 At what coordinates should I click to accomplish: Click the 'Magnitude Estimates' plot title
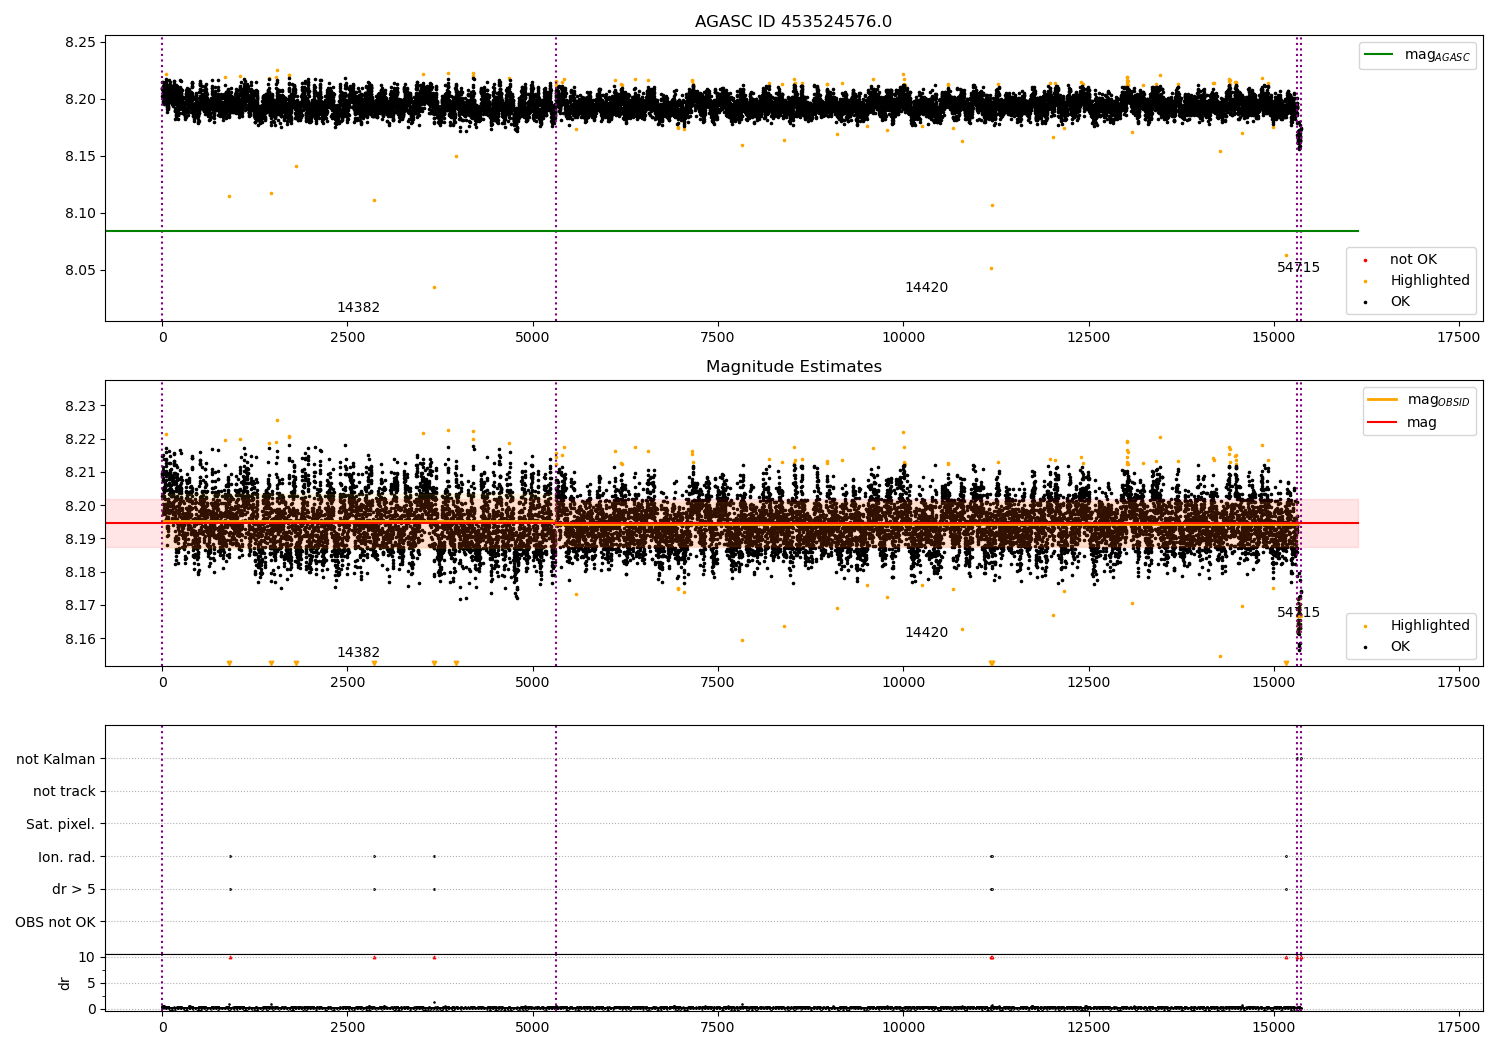click(793, 367)
